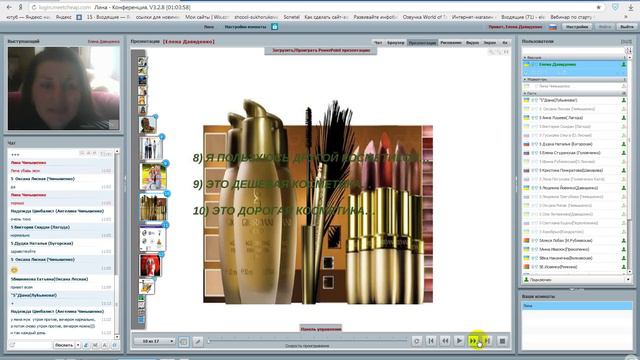Select the red face slide thumbnail

[x=150, y=265]
